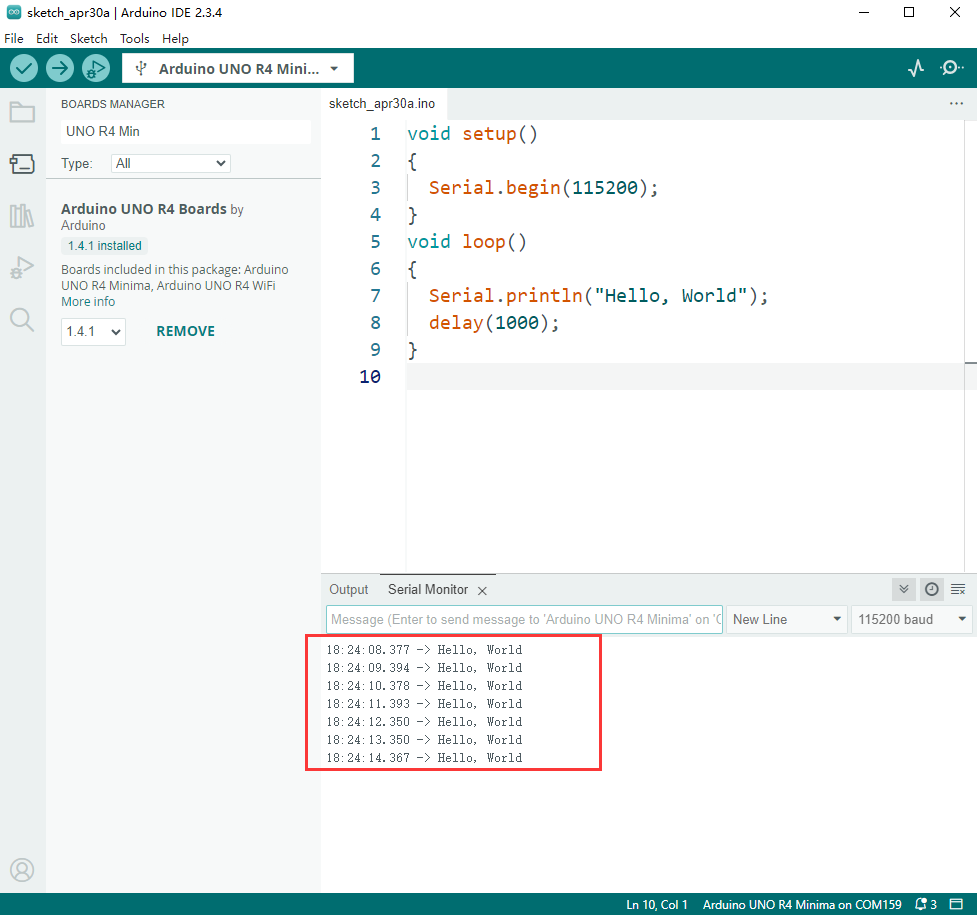Click the void loop() code line
Screen dimensions: 977x915
click(x=467, y=242)
